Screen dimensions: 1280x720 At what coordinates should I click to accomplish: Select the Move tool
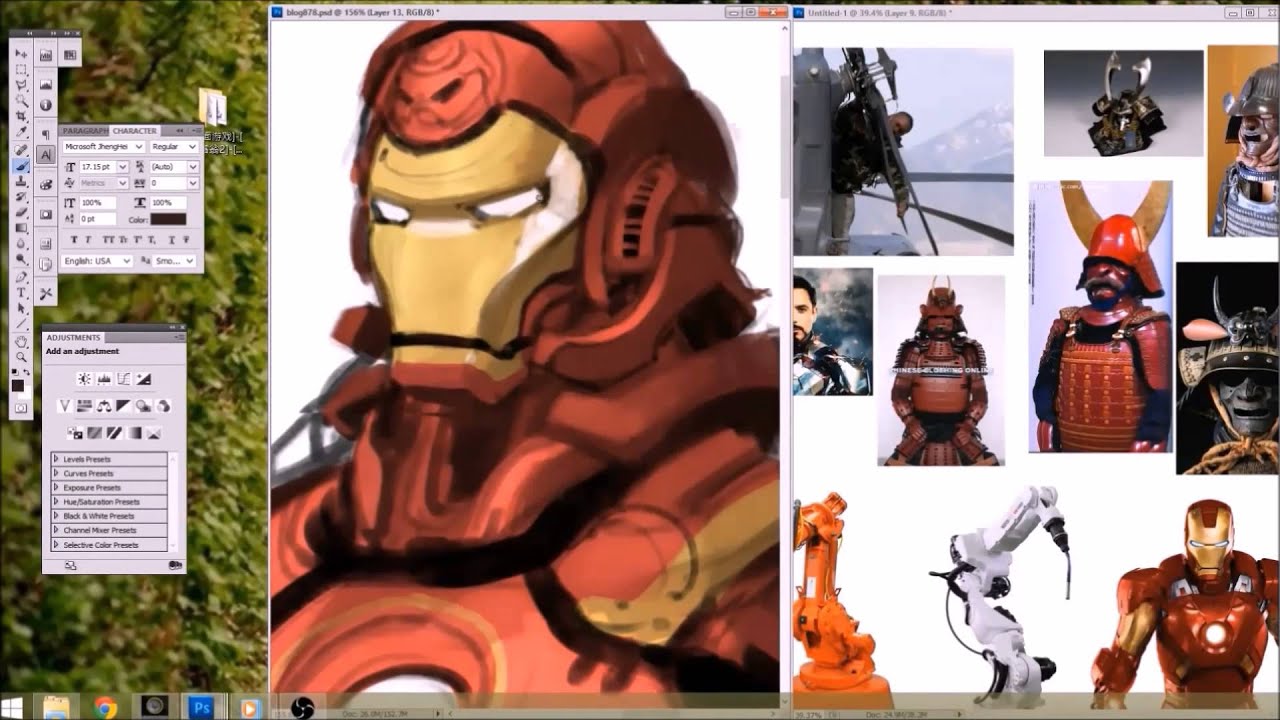(21, 54)
